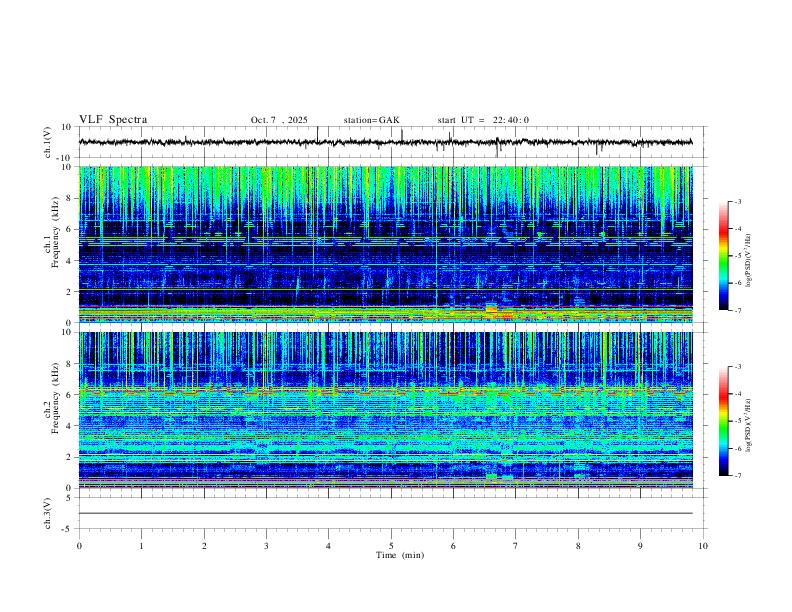Click the "-5" tick on ch.1 color bar
Image resolution: width=792 pixels, height=612 pixels.
coord(738,256)
